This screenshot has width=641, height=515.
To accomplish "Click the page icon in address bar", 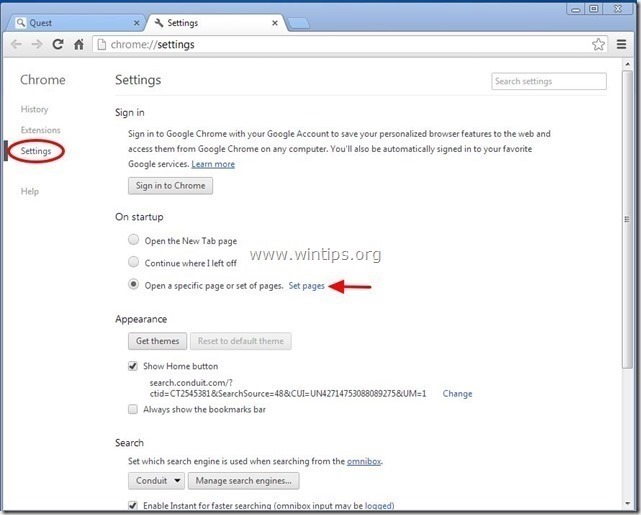I will 102,44.
